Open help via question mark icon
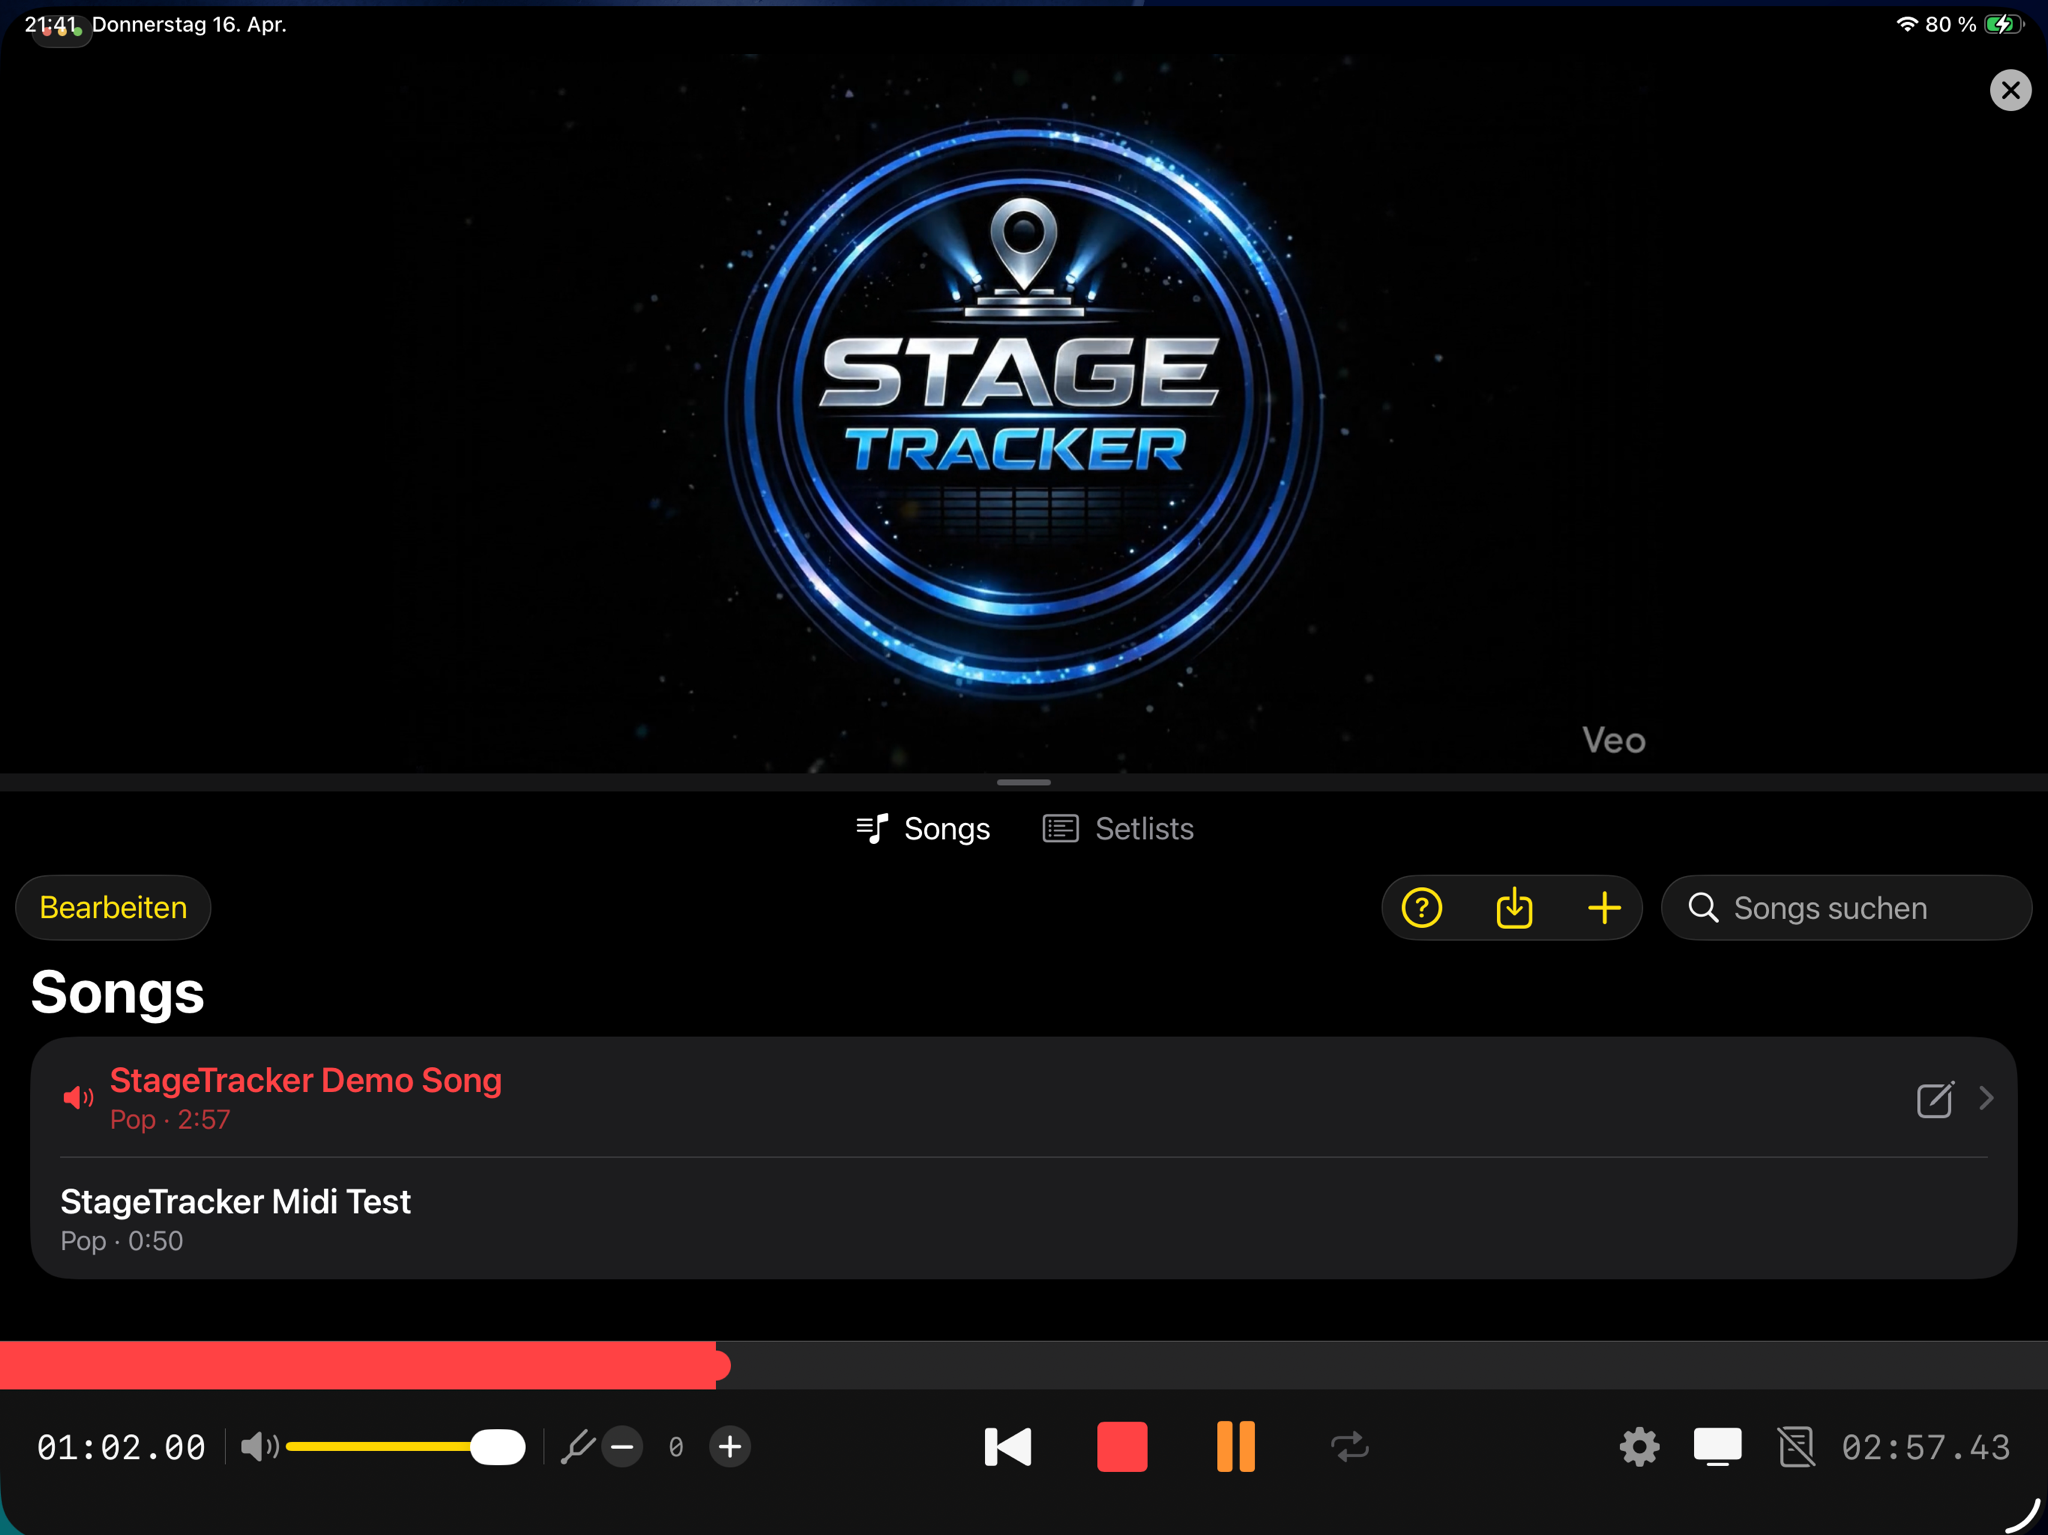This screenshot has width=2048, height=1535. (x=1421, y=907)
